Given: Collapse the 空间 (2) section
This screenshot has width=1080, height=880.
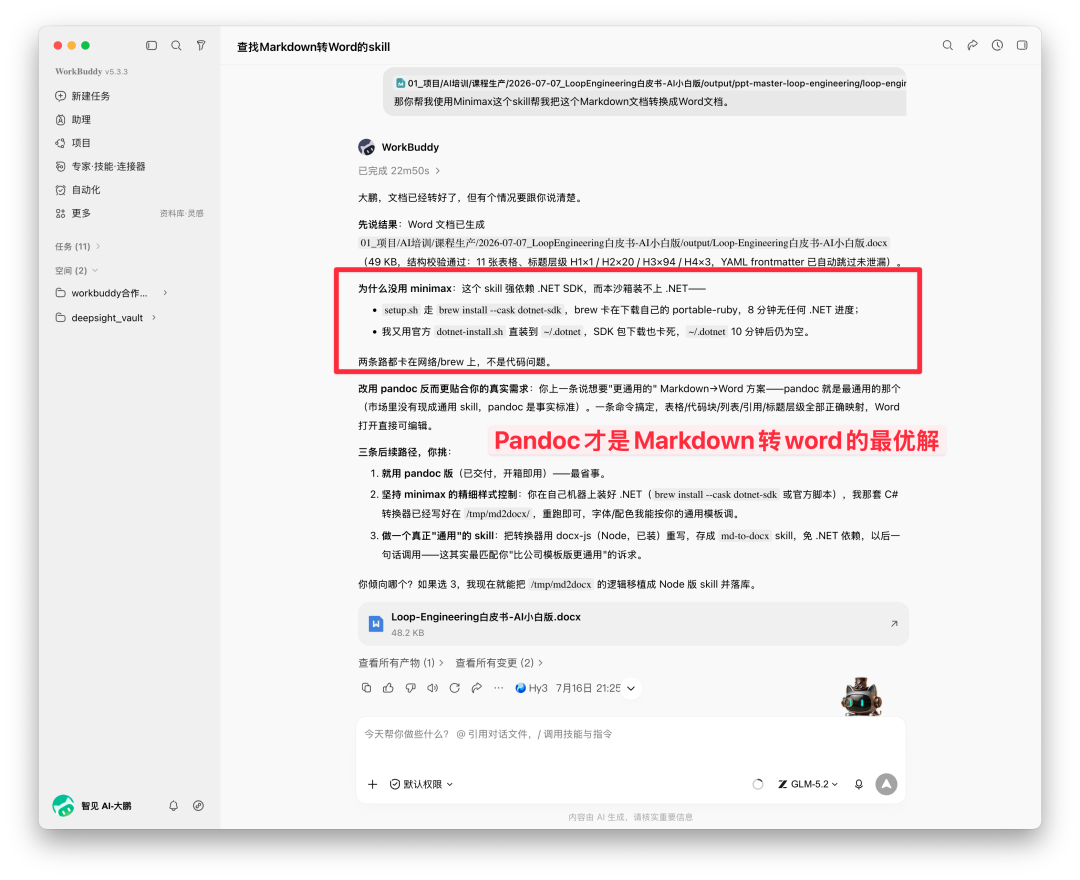Looking at the screenshot, I should tap(76, 270).
